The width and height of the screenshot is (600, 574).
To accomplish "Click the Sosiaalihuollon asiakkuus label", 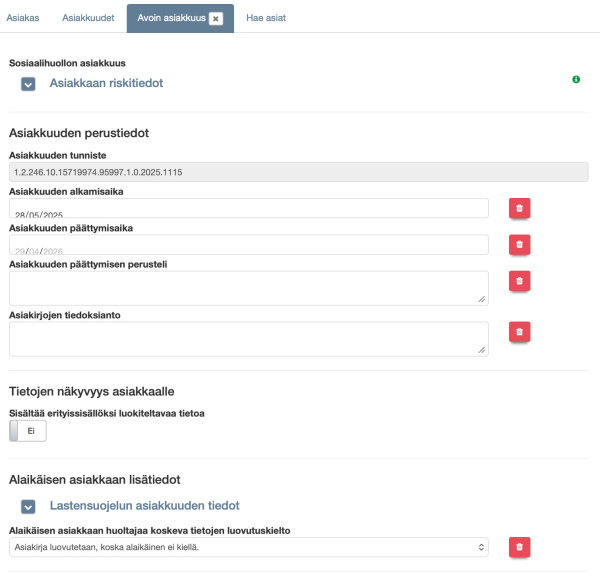I will (67, 63).
